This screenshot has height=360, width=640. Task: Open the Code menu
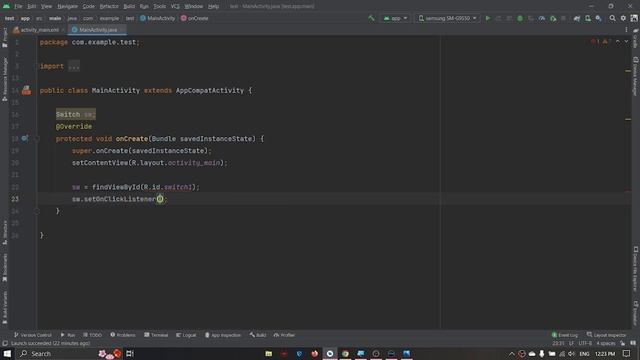pos(89,7)
